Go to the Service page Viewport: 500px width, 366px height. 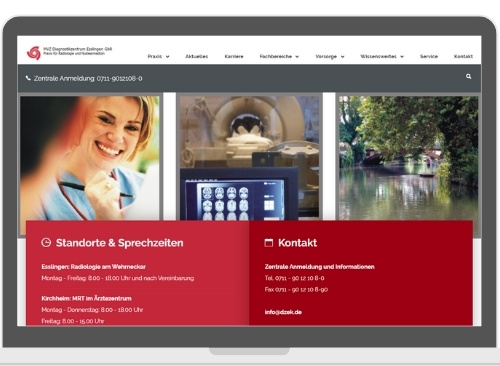coord(429,56)
